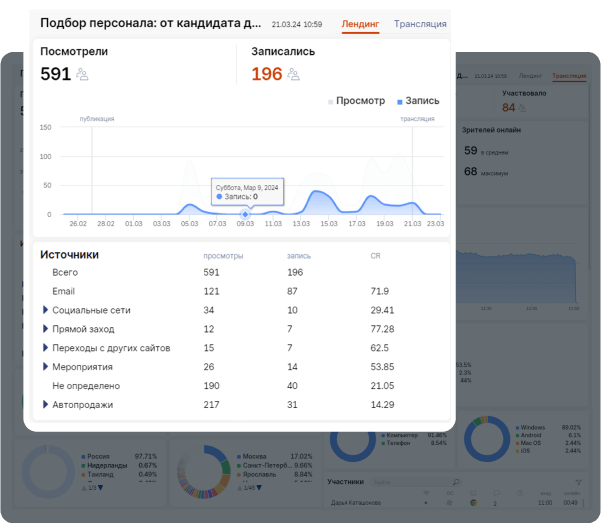The height and width of the screenshot is (523, 601).
Task: Toggle the Просмотр series in chart legend
Action: 355,101
